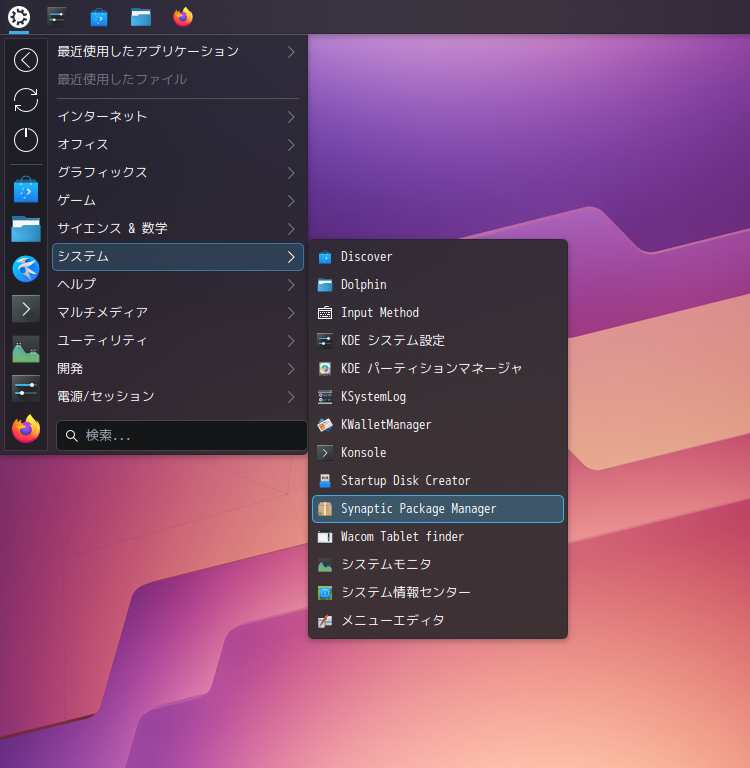The image size is (750, 768).
Task: Click the Startup Disk Creator label
Action: click(x=406, y=481)
